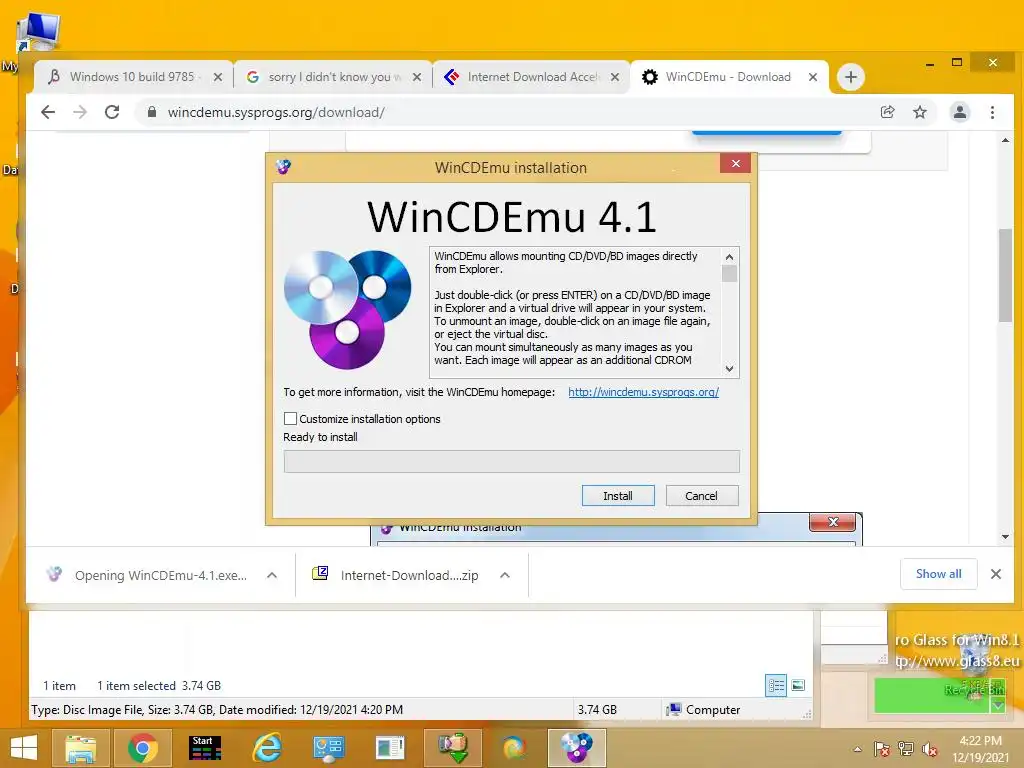Viewport: 1024px width, 768px height.
Task: Open the Start menu app in taskbar
Action: click(204, 748)
